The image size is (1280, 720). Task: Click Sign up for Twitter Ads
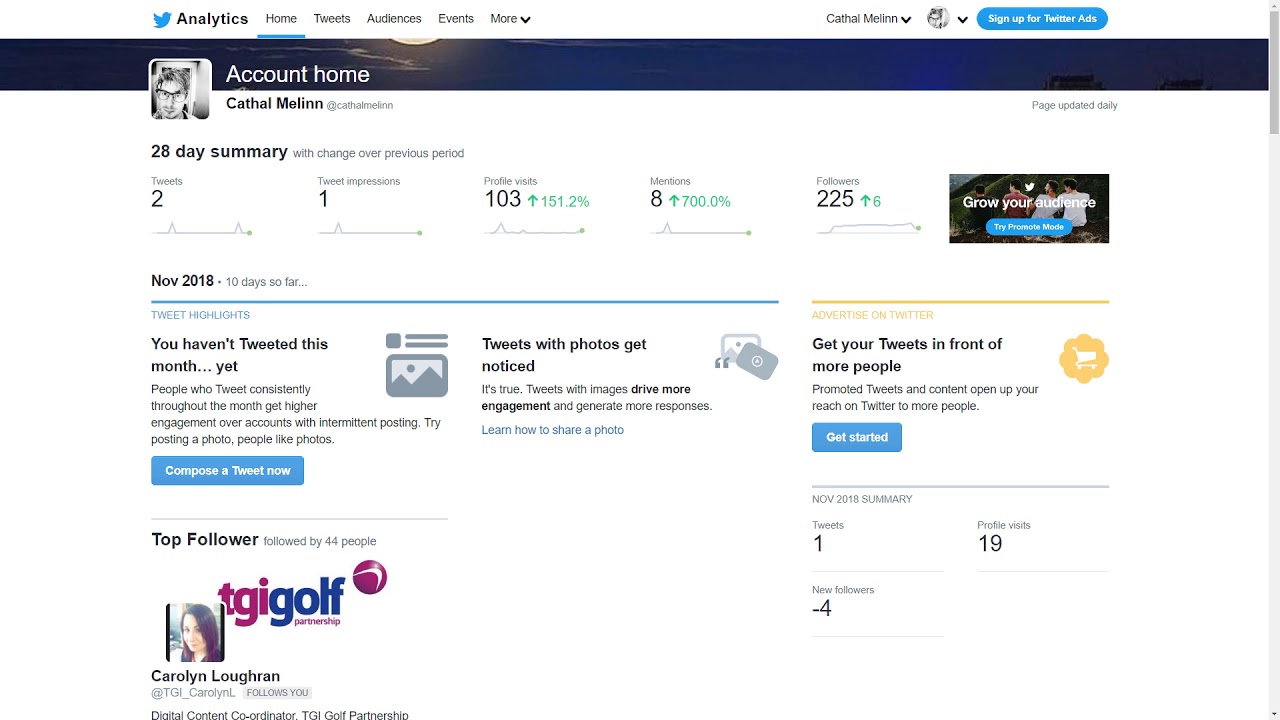point(1042,18)
